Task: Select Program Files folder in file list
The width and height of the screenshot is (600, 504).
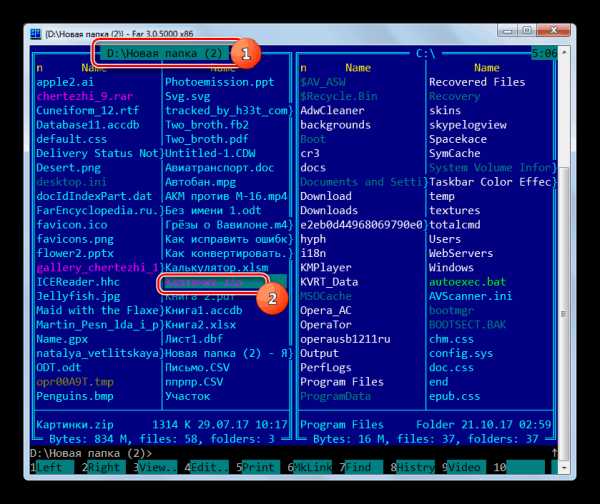Action: (x=342, y=382)
